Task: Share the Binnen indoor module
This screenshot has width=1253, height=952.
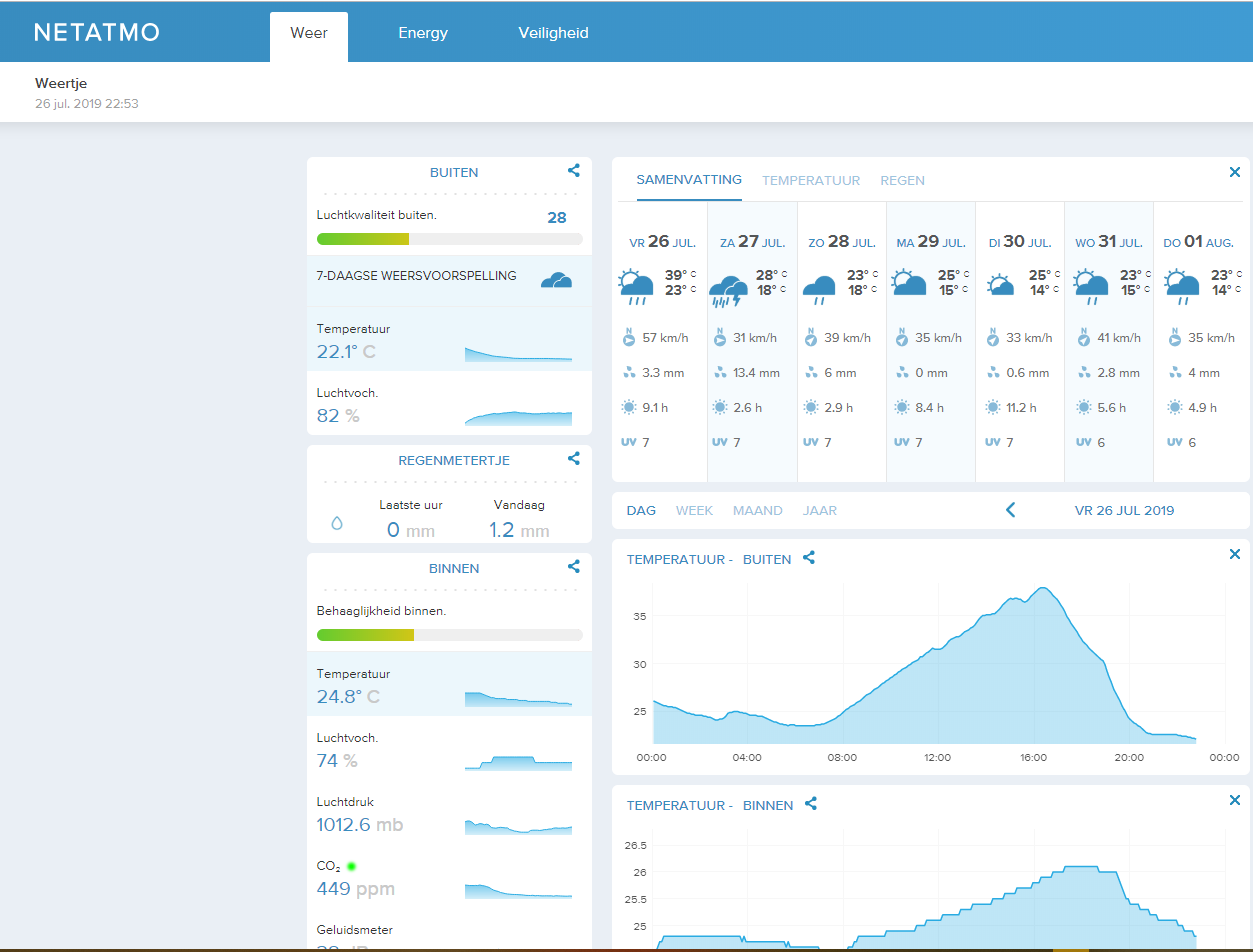Action: (574, 567)
